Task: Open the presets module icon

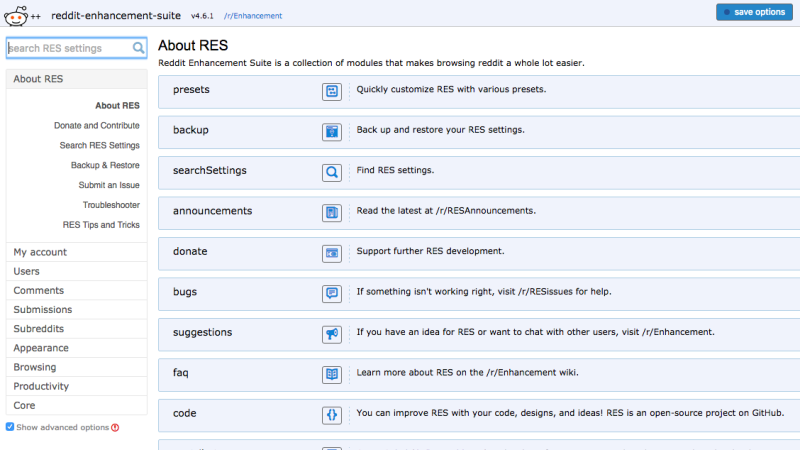Action: tap(332, 91)
